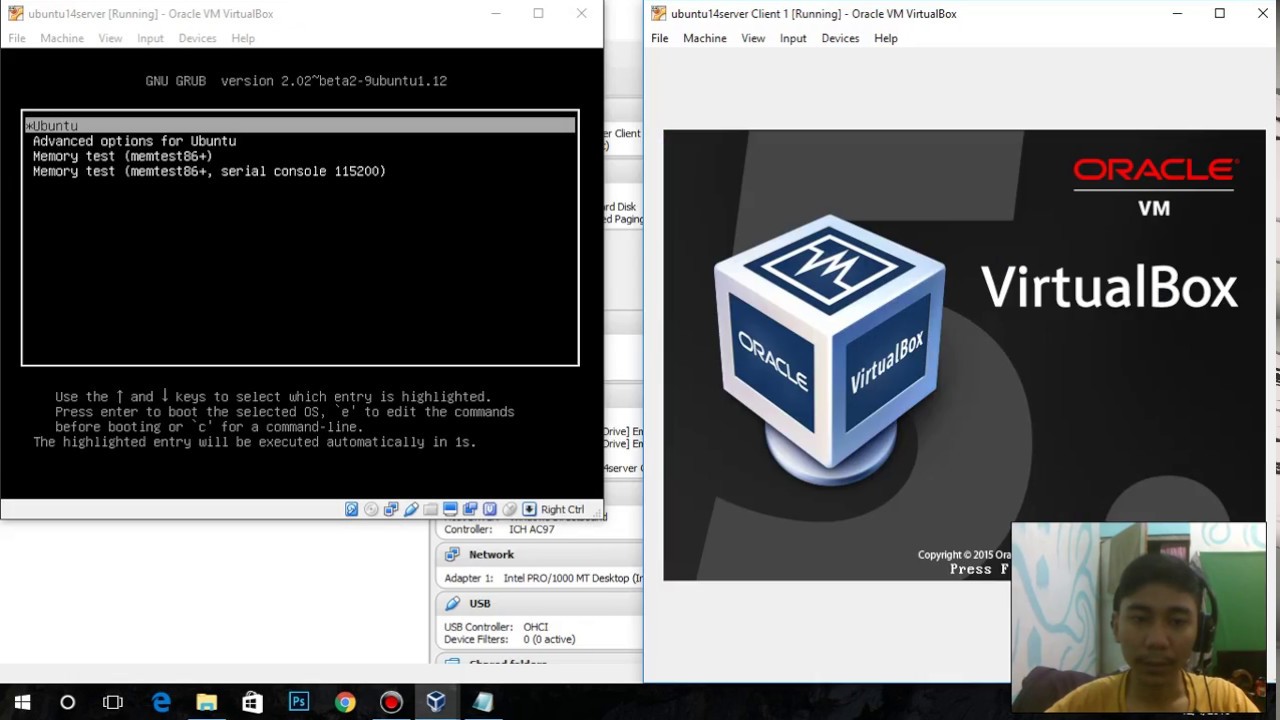This screenshot has width=1280, height=720.
Task: Open Windows Store from the taskbar
Action: point(252,702)
